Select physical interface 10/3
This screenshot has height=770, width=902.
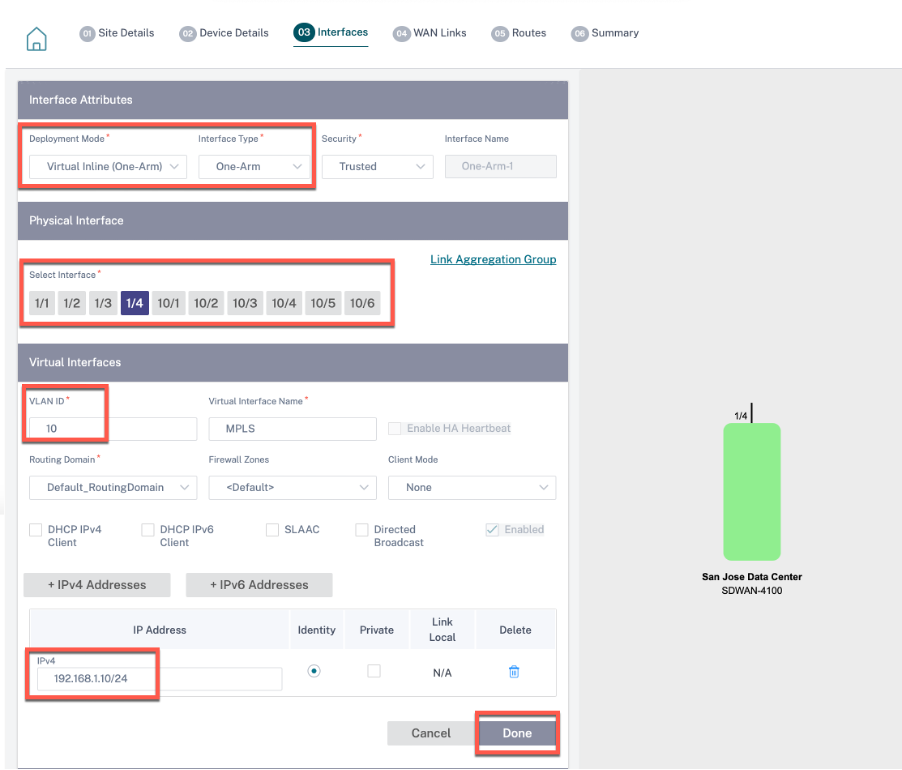tap(245, 303)
